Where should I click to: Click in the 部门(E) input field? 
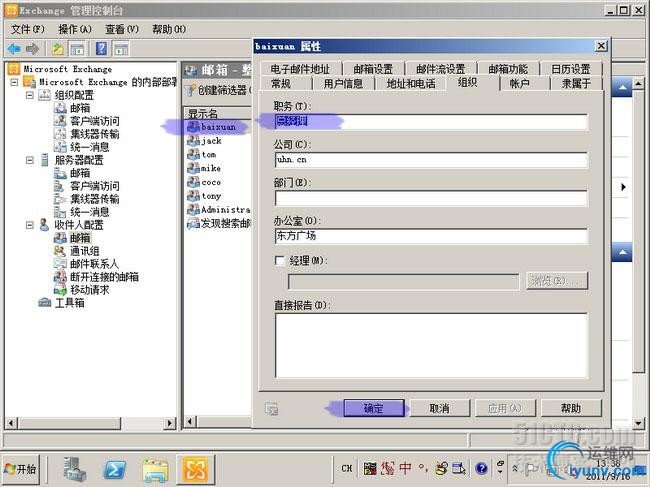click(x=431, y=198)
